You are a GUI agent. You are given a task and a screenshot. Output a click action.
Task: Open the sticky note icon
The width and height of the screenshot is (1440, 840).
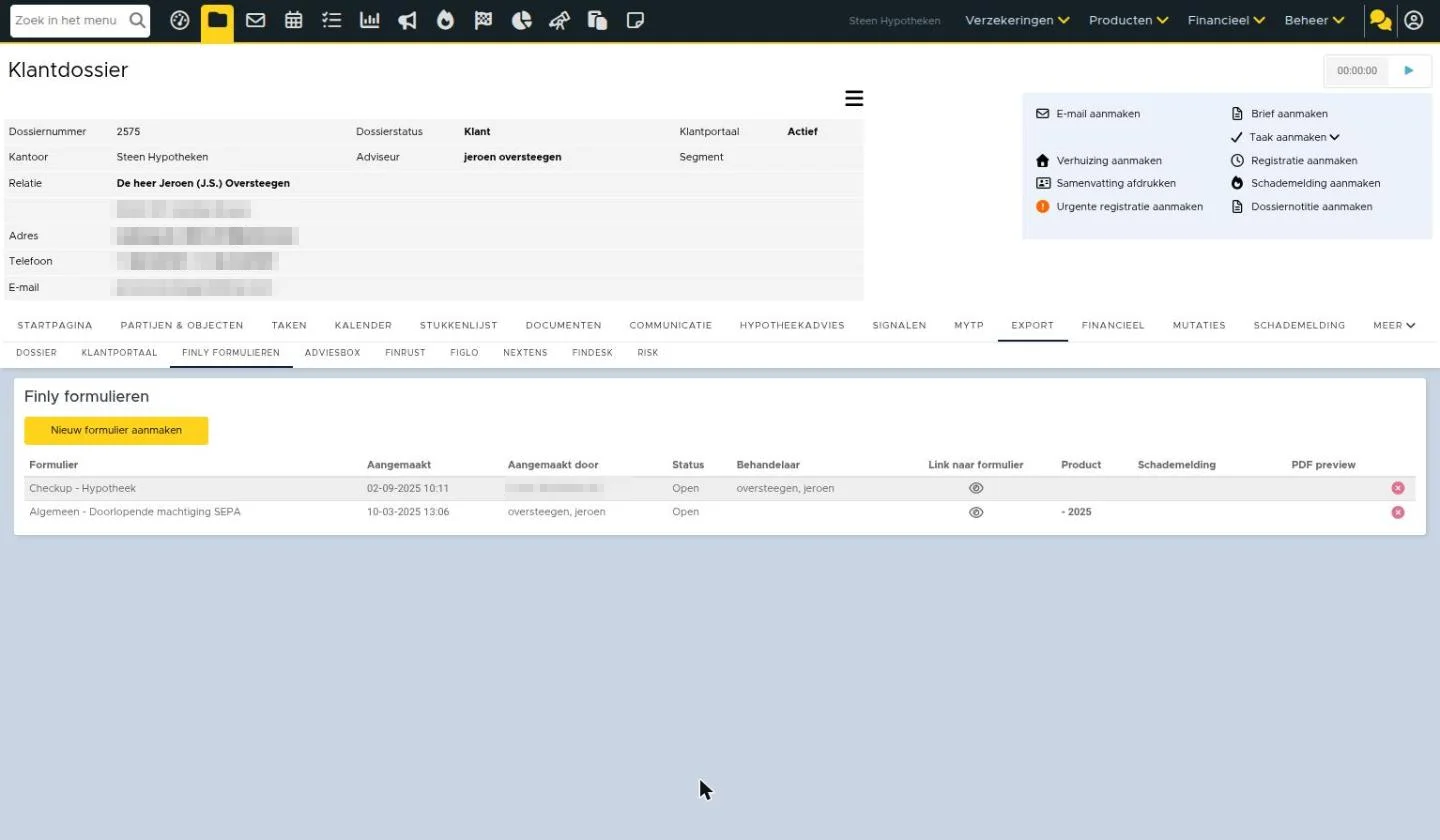point(635,20)
